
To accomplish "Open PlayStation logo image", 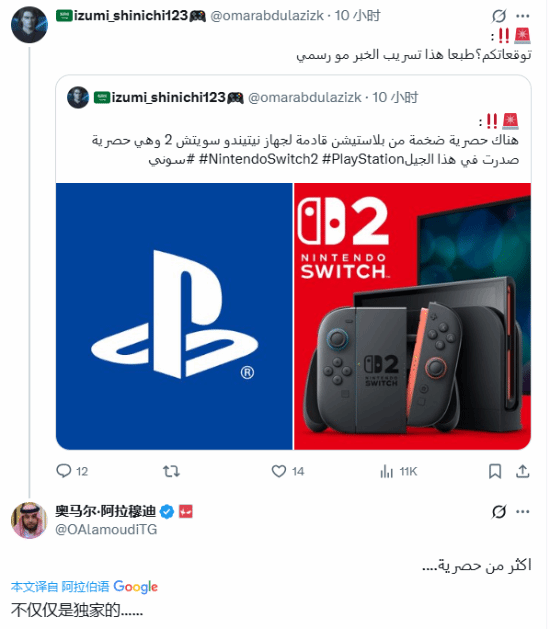I will coord(174,316).
